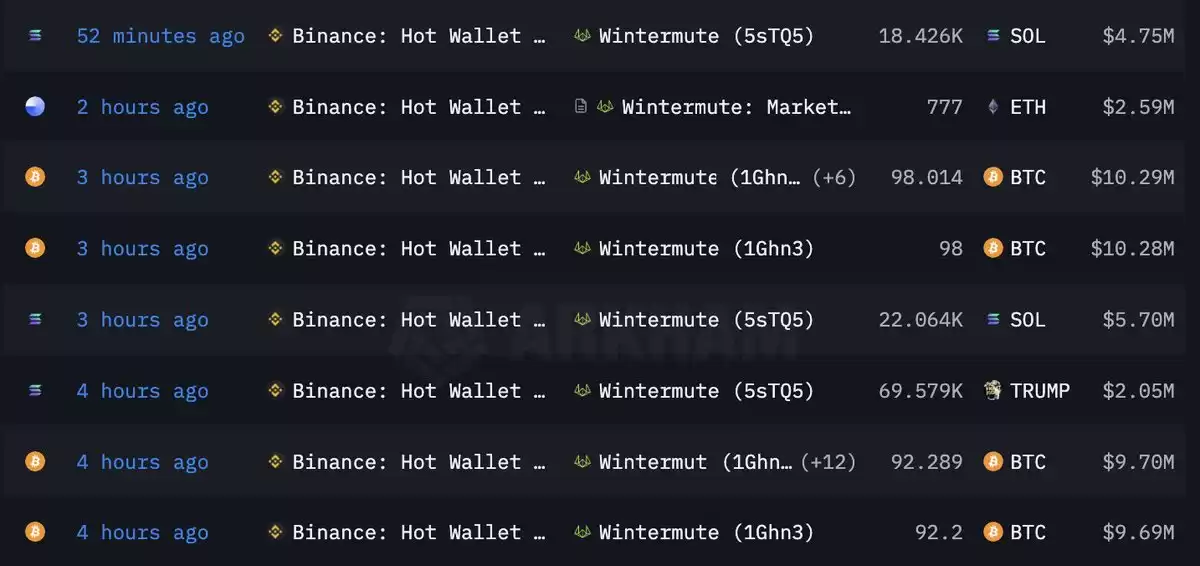
Task: Click the TRUMP token icon
Action: 993,390
